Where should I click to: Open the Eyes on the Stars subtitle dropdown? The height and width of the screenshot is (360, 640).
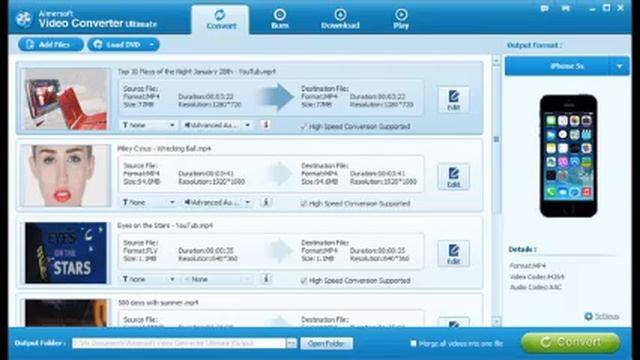(149, 279)
